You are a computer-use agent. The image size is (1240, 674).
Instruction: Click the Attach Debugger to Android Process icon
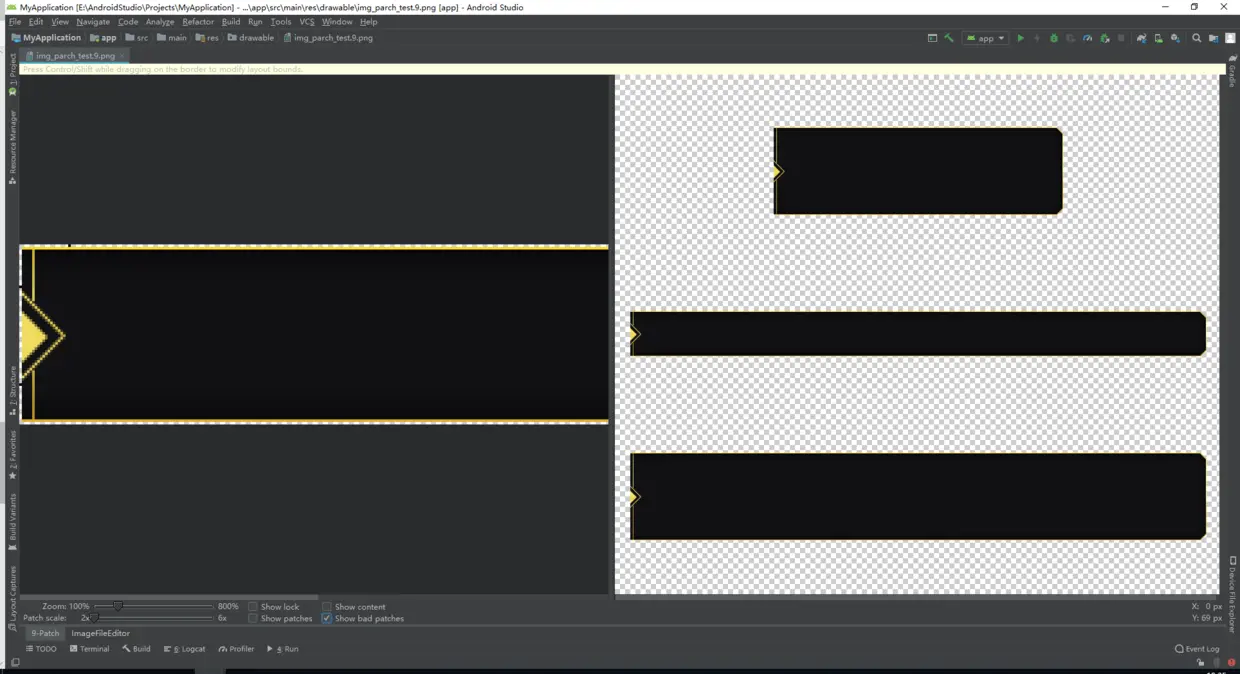tap(1105, 38)
